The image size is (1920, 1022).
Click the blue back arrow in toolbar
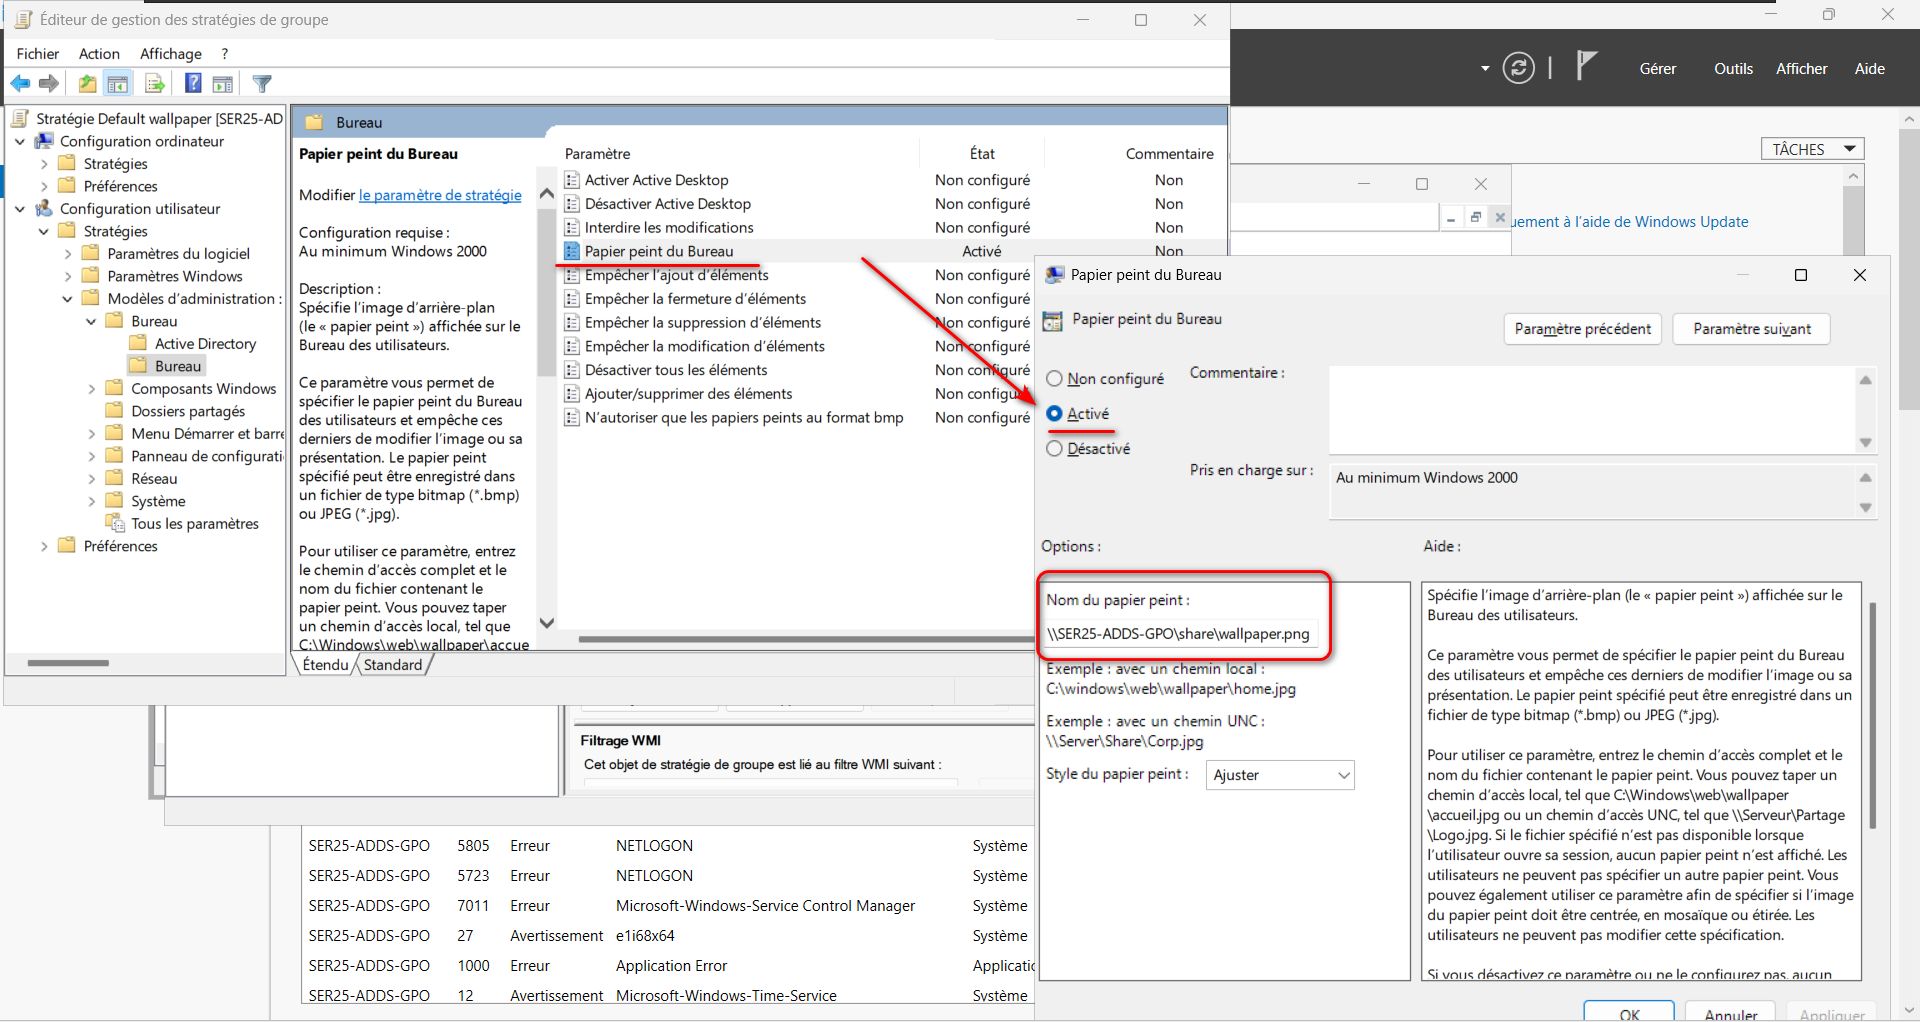[x=20, y=84]
